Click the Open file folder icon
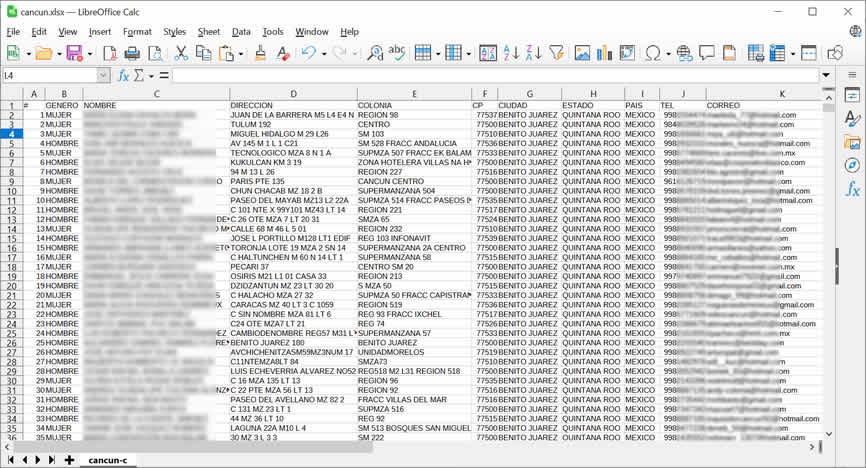Viewport: 866px width, 468px height. tap(44, 53)
